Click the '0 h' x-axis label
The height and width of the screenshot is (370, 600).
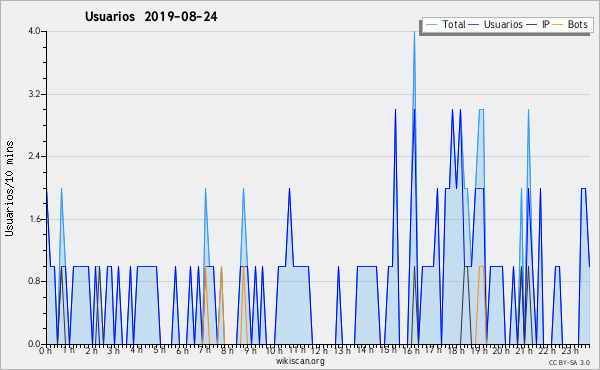pyautogui.click(x=45, y=351)
